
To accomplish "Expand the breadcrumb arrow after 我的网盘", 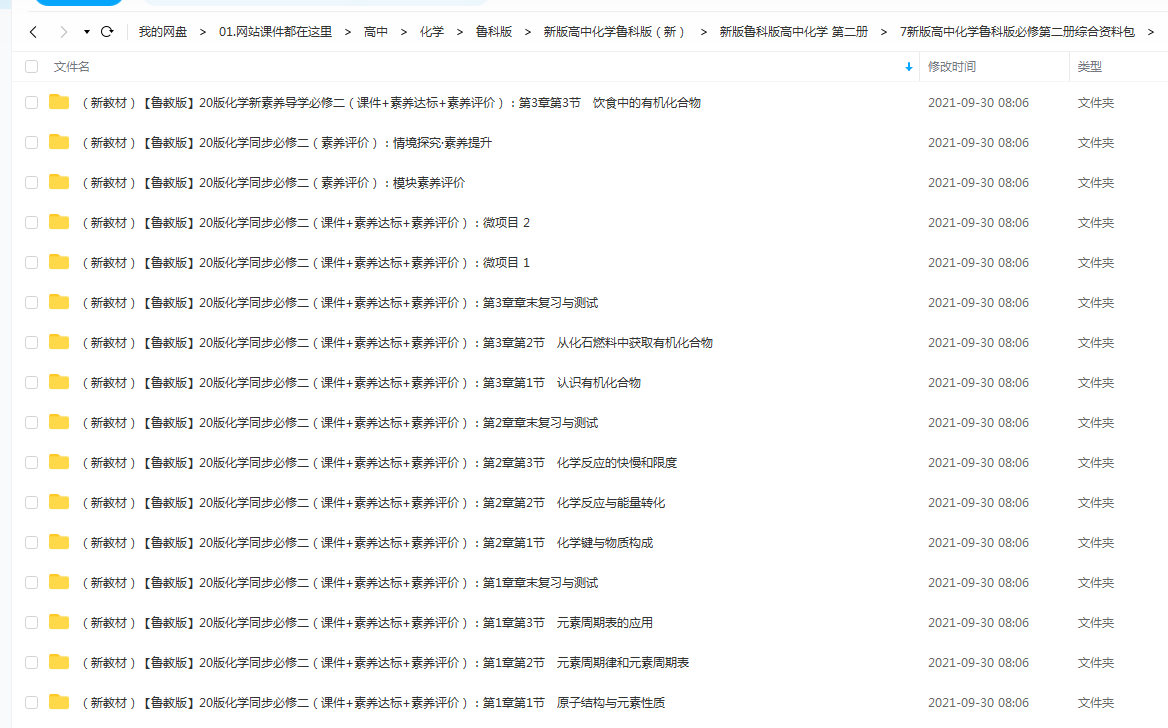I will coord(203,32).
